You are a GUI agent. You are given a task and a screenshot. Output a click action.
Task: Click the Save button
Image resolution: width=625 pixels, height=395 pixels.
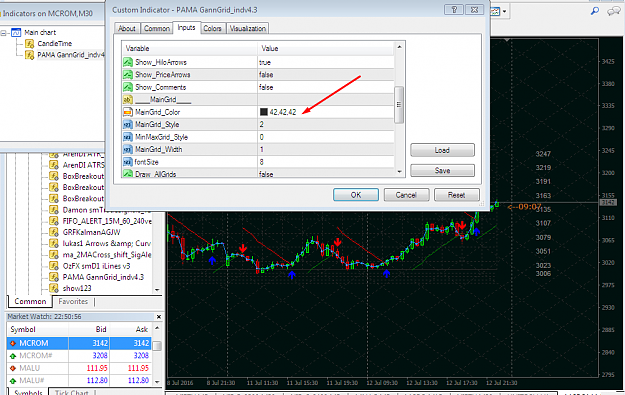coord(442,171)
